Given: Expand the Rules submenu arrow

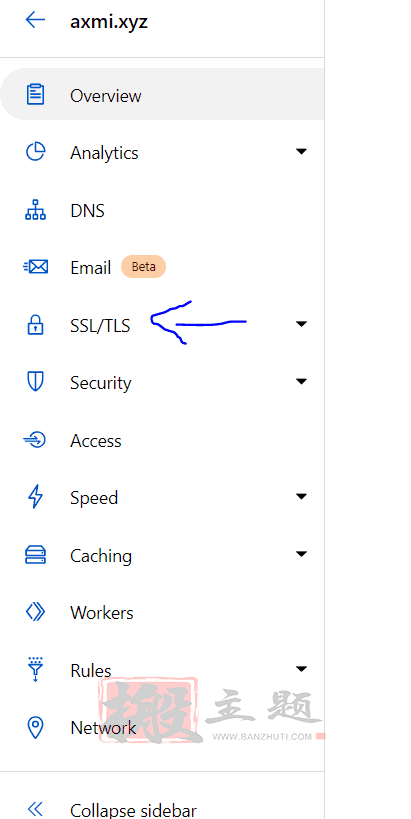Looking at the screenshot, I should click(301, 669).
